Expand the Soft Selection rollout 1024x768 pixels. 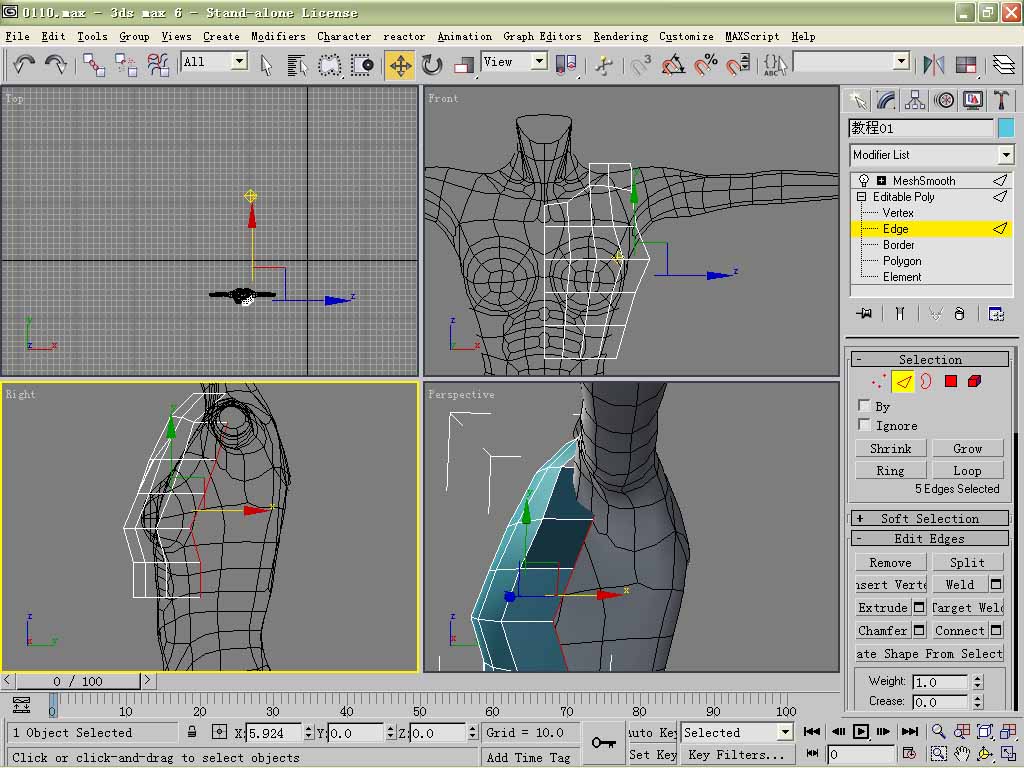930,519
